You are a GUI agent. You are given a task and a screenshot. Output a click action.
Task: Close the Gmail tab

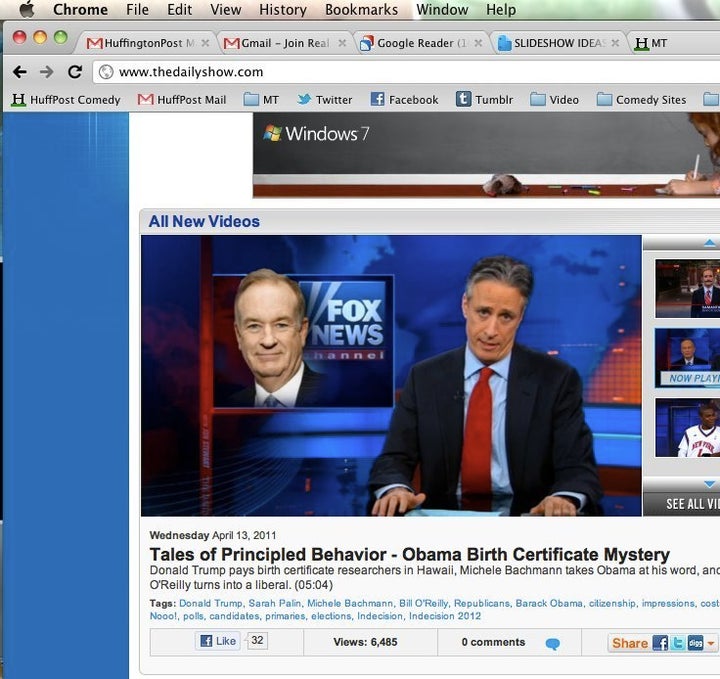pyautogui.click(x=342, y=43)
